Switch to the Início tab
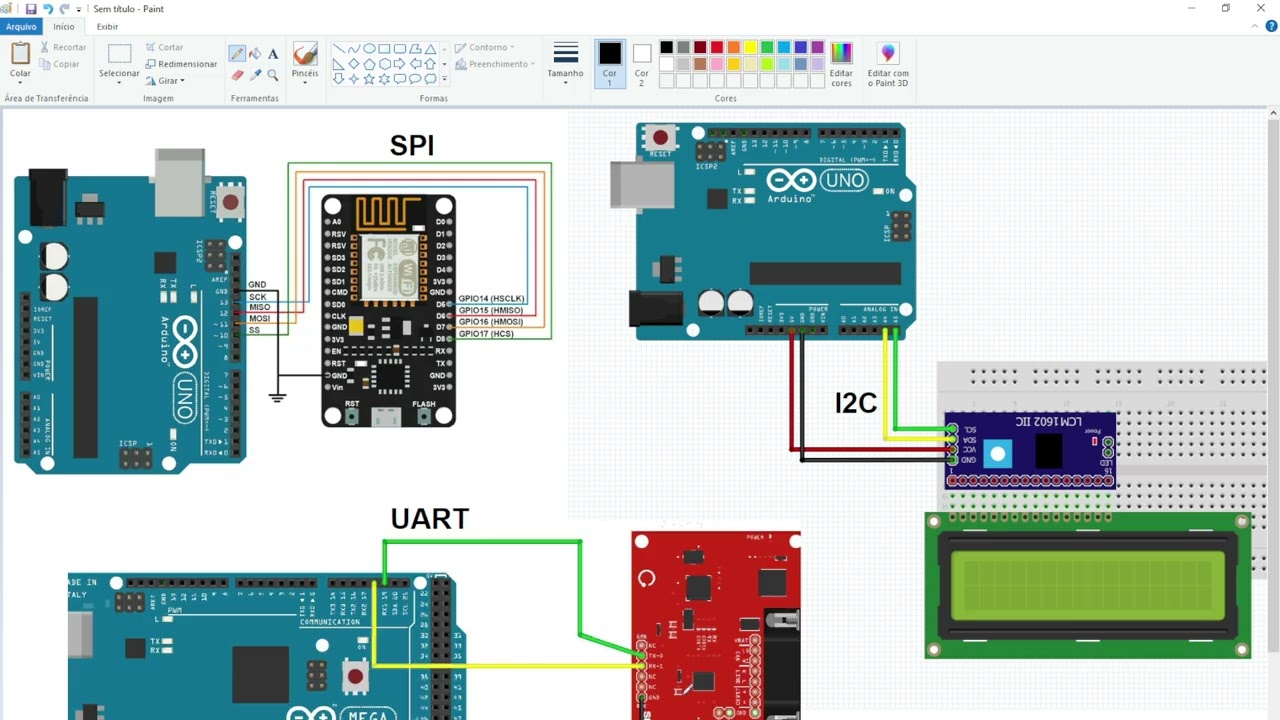1280x720 pixels. 64,27
